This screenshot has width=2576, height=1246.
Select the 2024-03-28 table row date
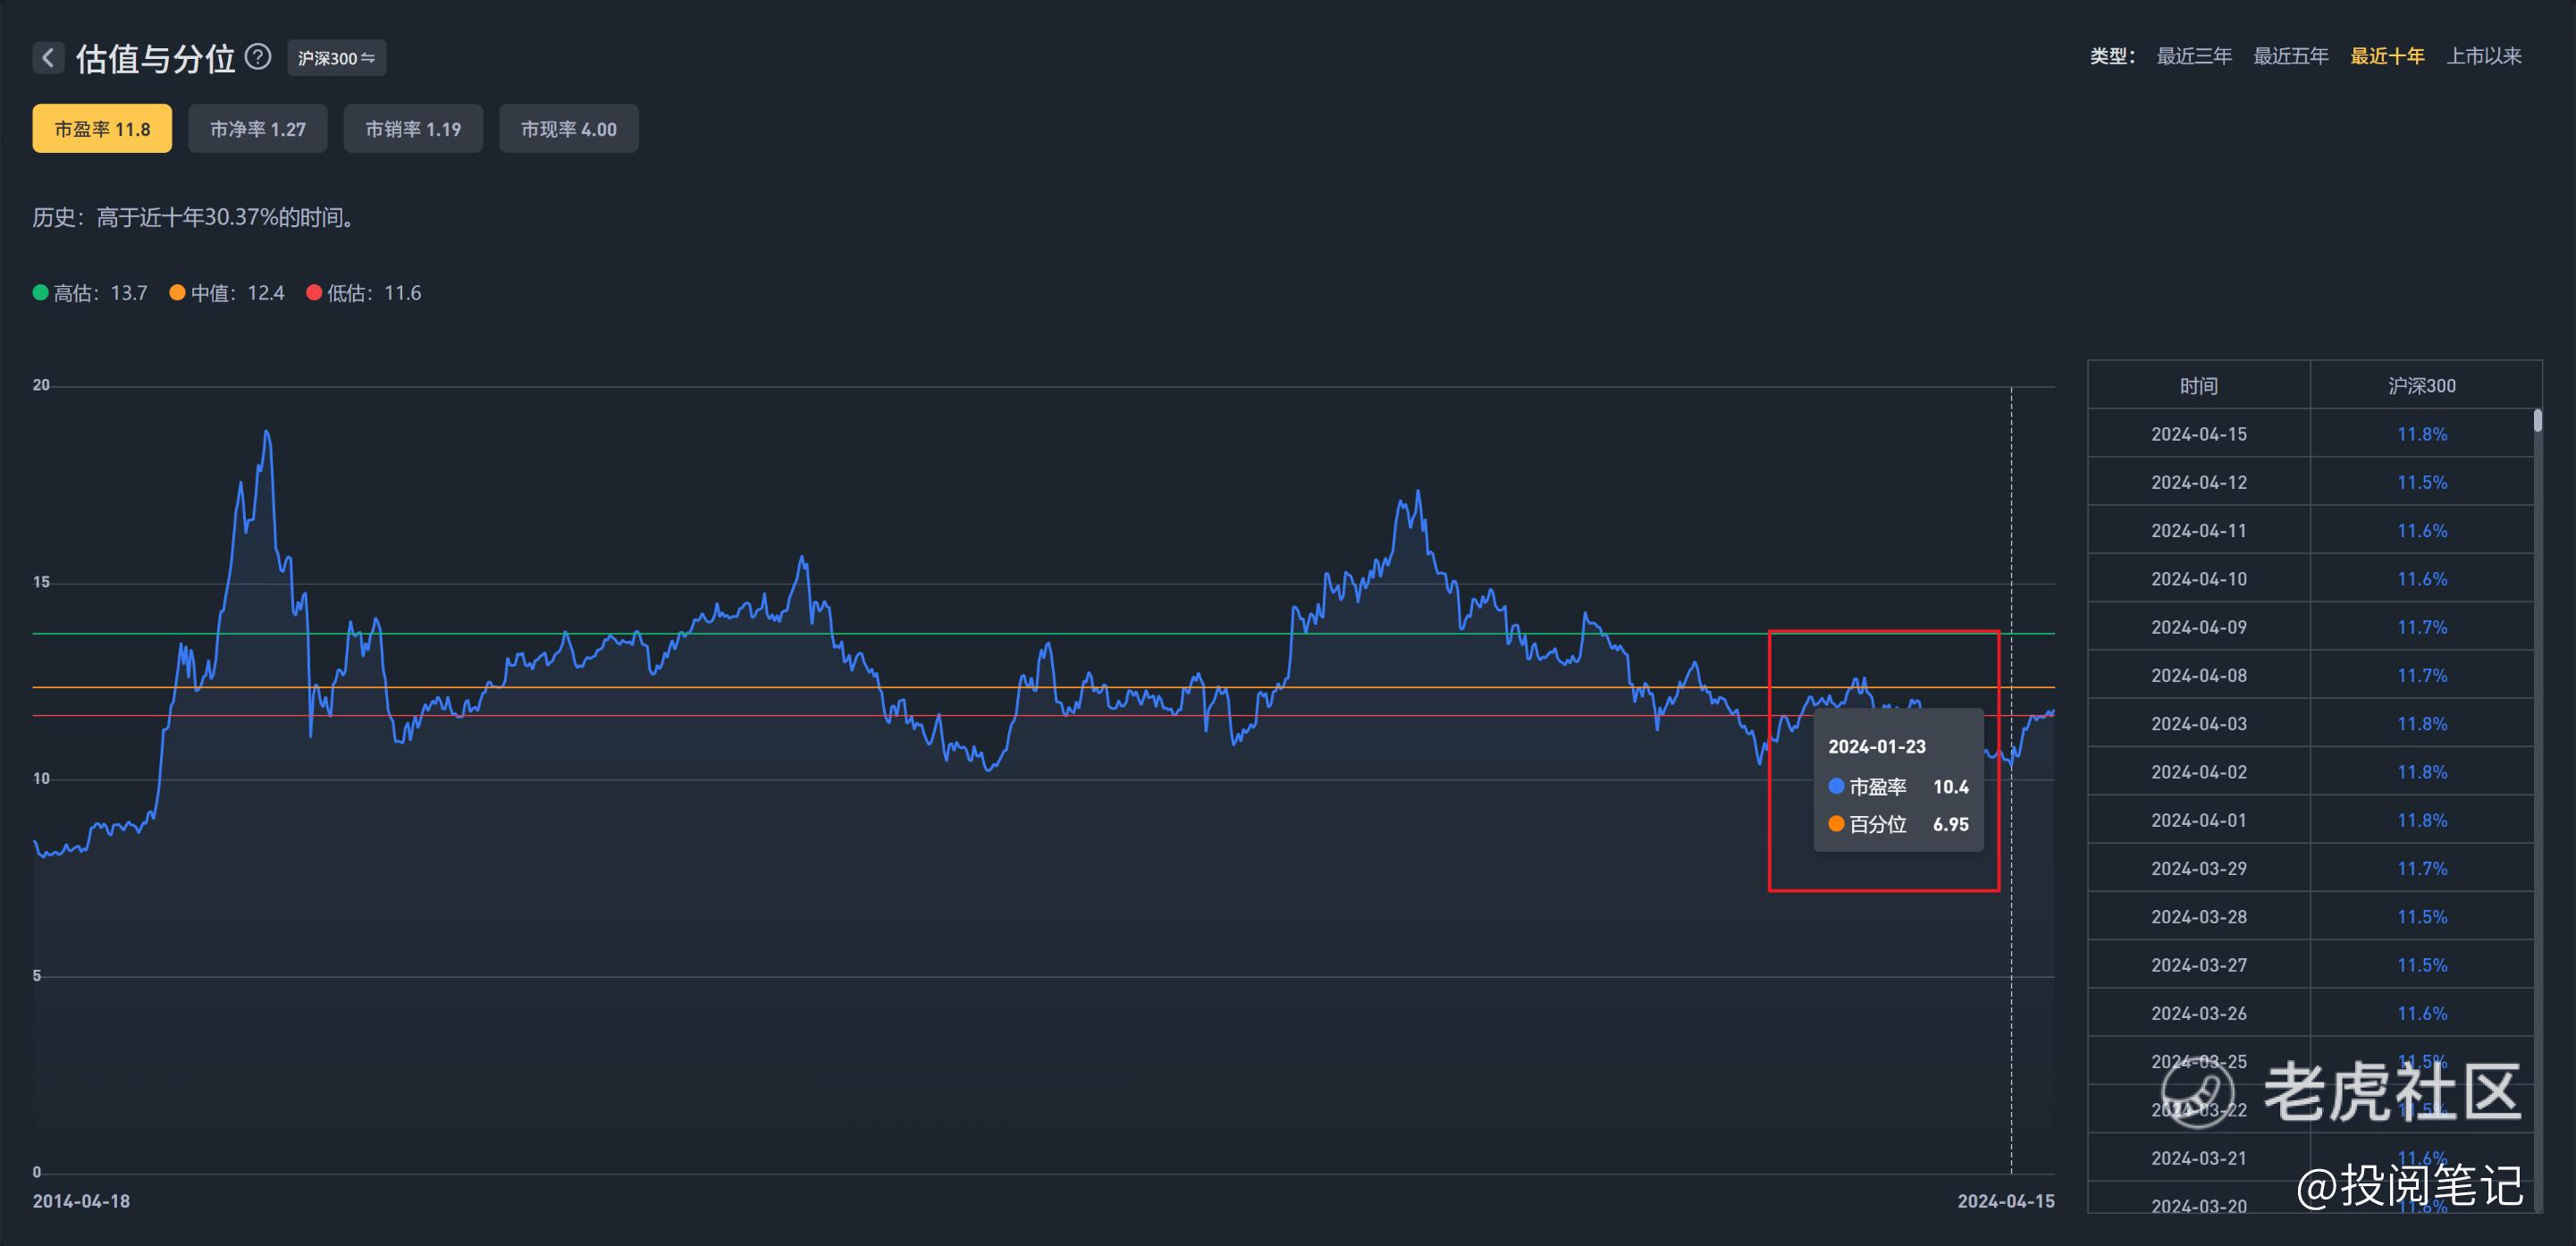coord(2199,917)
